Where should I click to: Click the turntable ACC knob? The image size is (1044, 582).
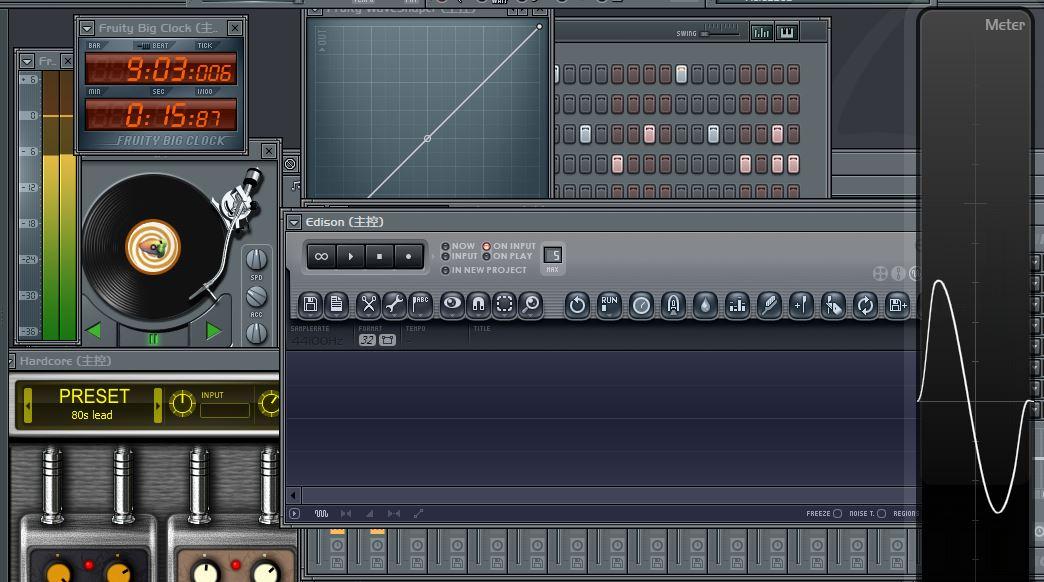[x=256, y=296]
